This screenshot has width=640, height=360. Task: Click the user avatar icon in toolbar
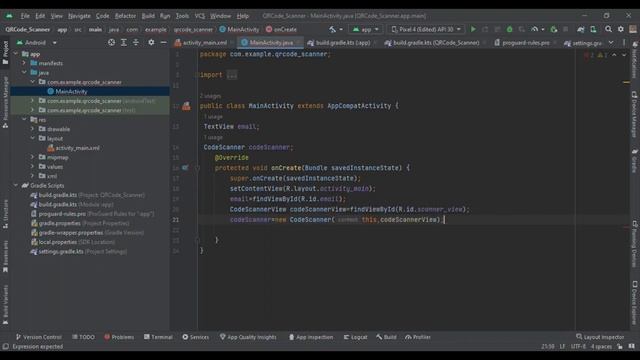633,29
